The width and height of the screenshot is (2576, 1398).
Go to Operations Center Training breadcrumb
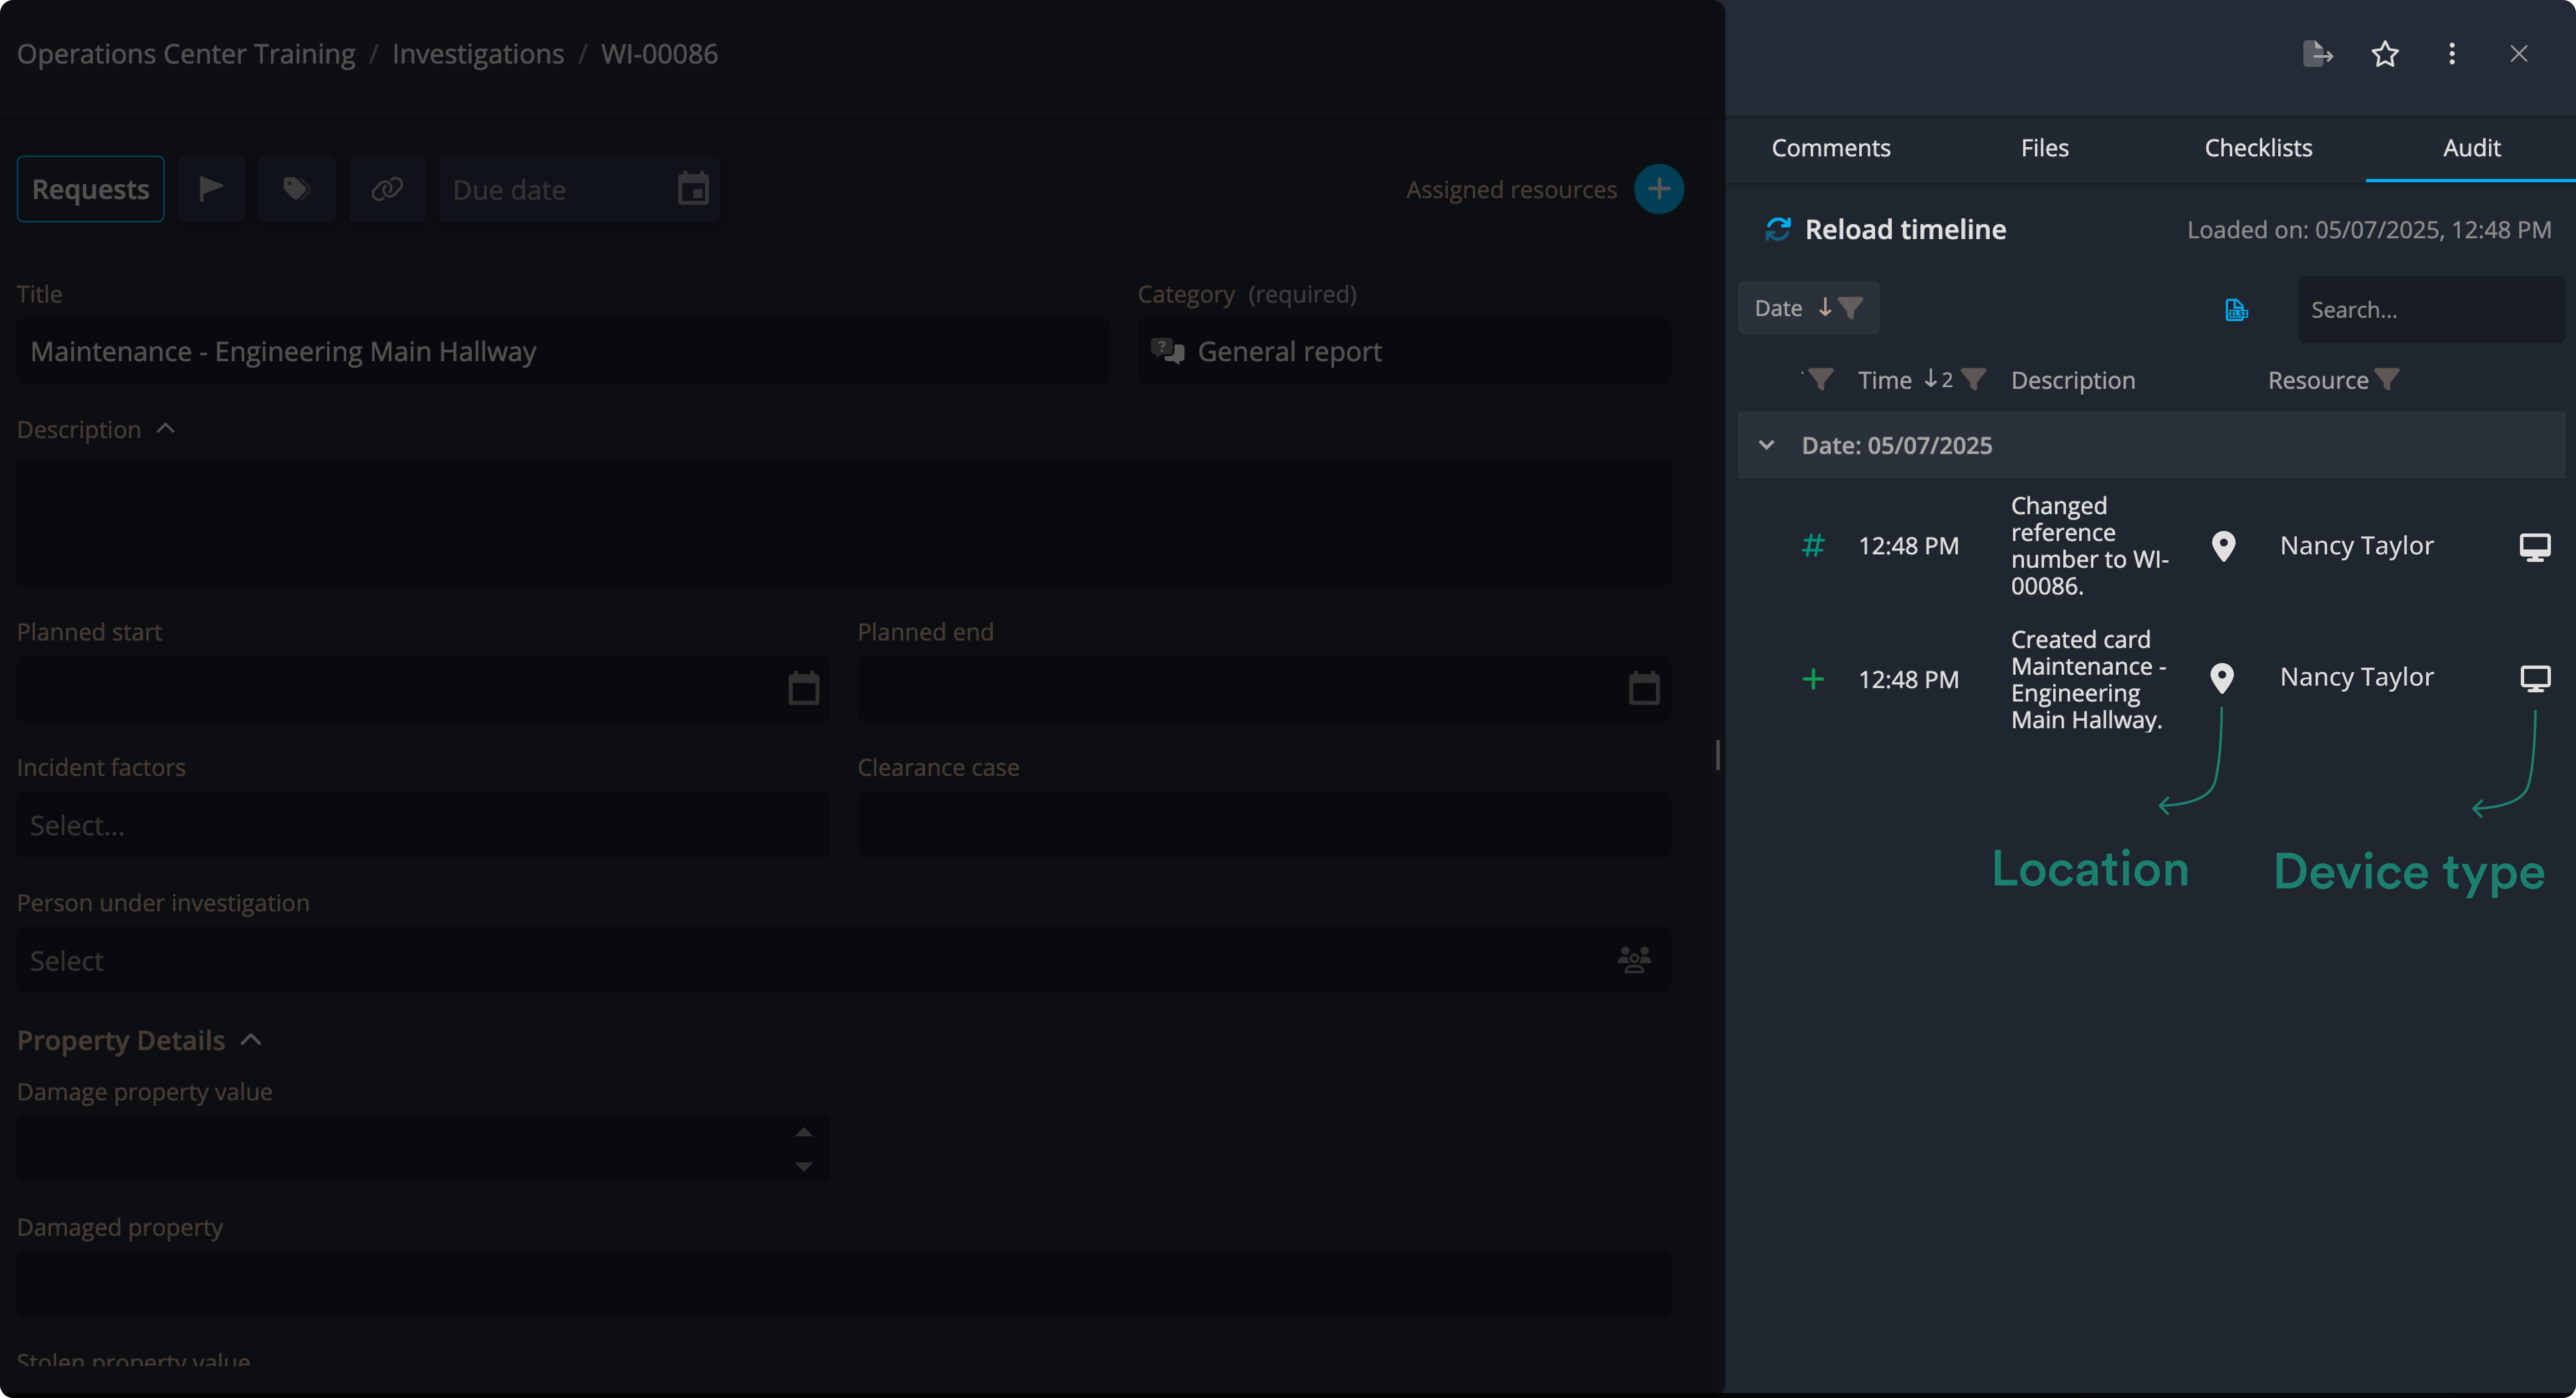(186, 53)
